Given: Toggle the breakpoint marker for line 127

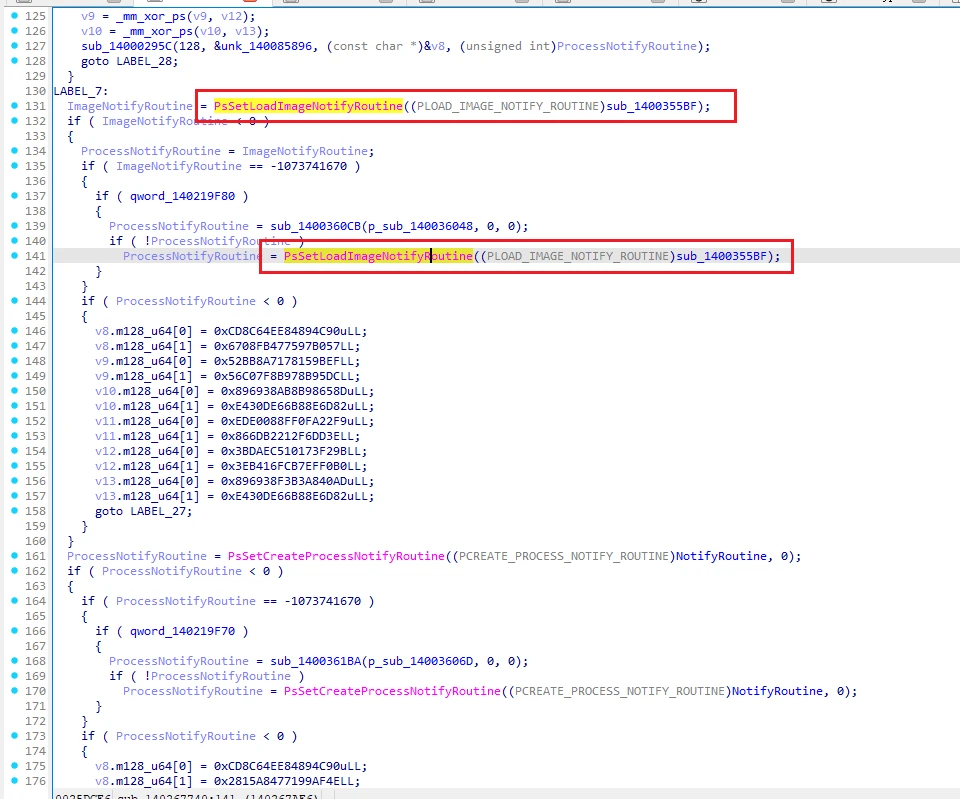Looking at the screenshot, I should pos(15,46).
